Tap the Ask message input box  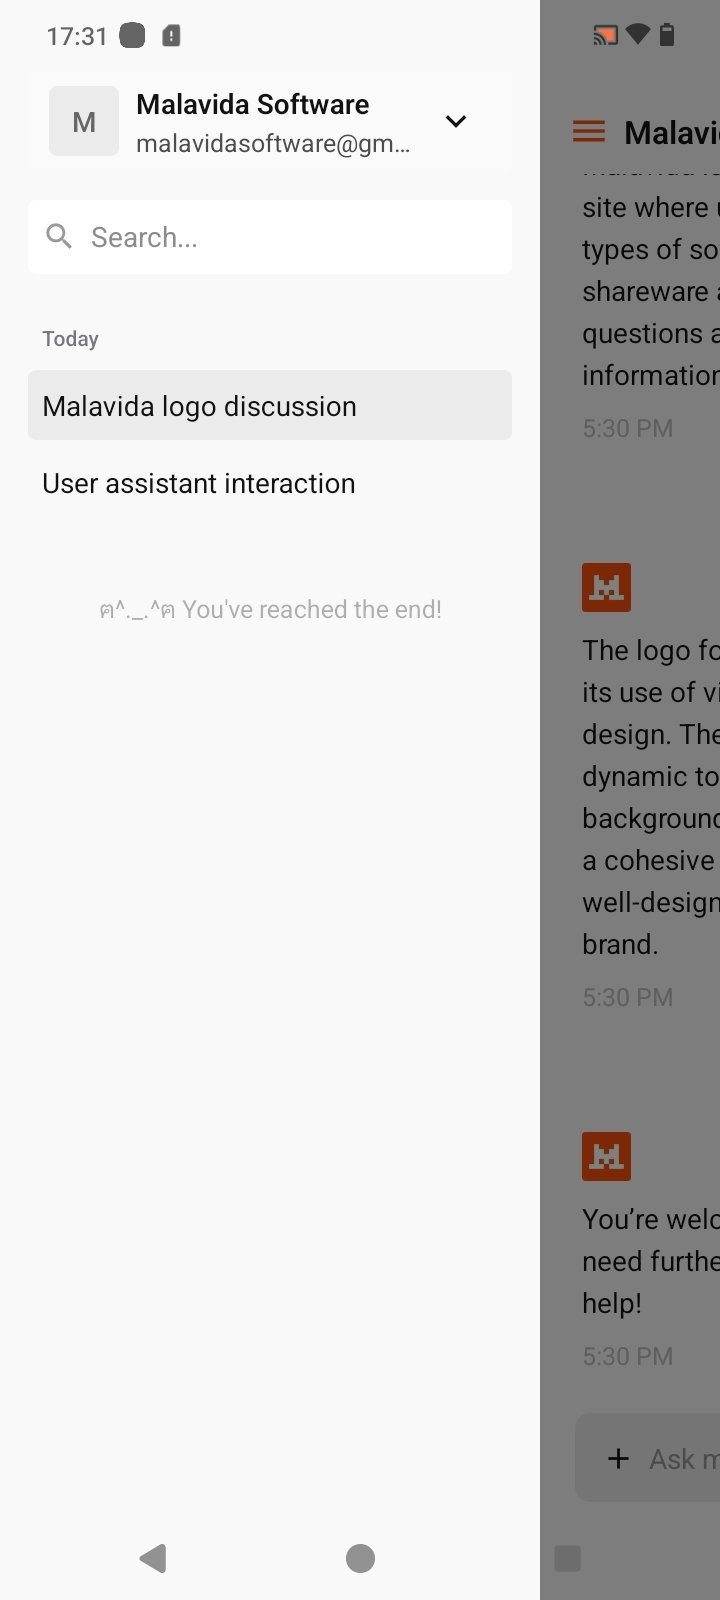680,1459
